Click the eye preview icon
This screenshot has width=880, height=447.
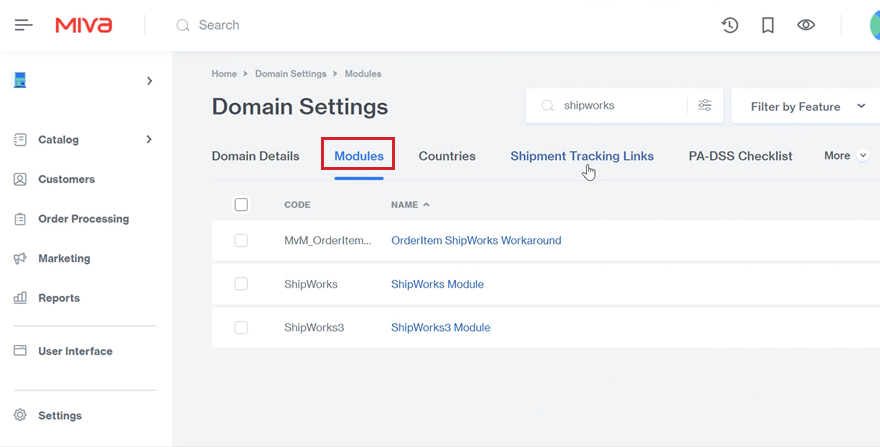tap(806, 25)
